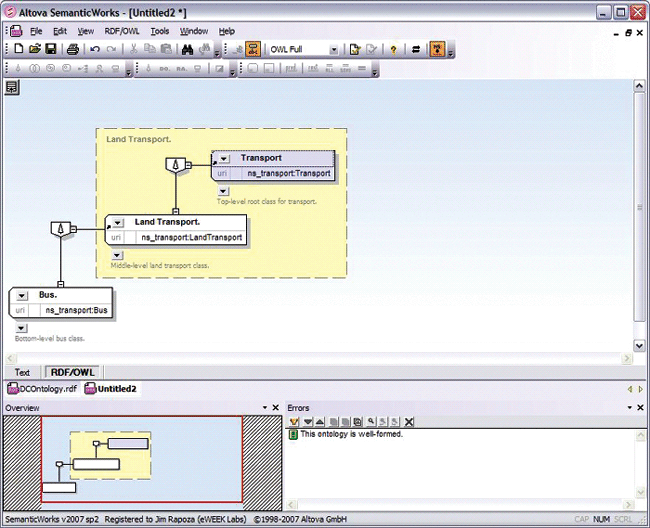The image size is (650, 528).
Task: Expand dropdown above 'Top-level root class' comment
Action: (223, 191)
